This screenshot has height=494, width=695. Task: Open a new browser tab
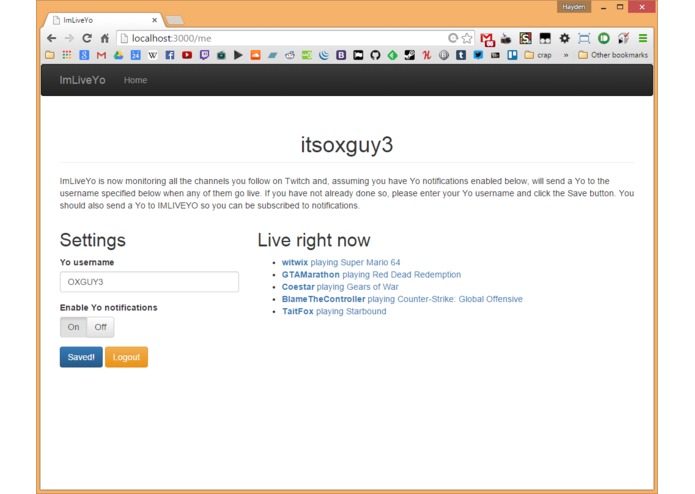(x=175, y=20)
